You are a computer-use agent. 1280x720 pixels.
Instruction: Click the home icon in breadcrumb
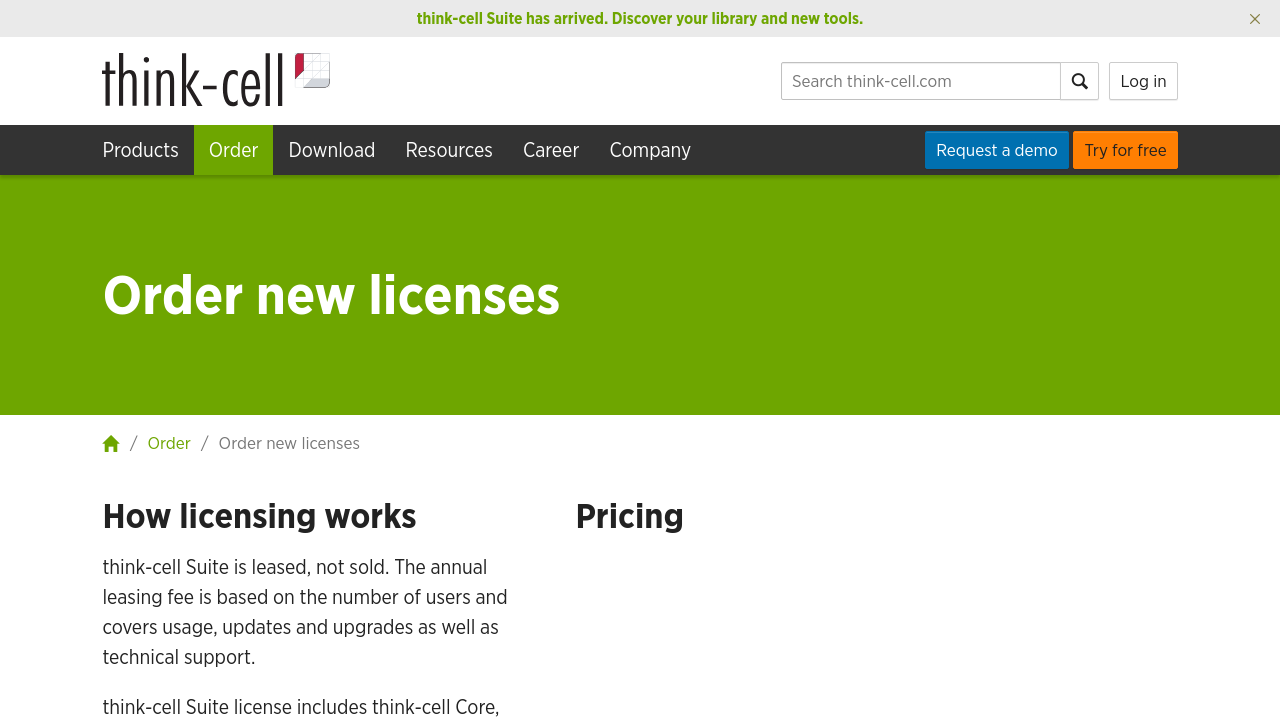point(111,444)
